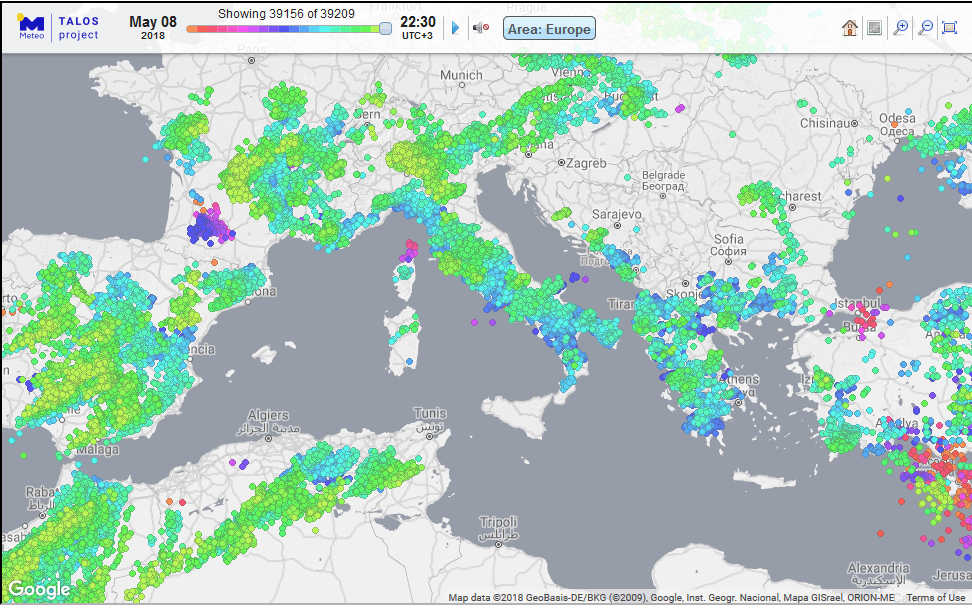The height and width of the screenshot is (616, 972).
Task: Zoom in with the magnifier plus icon
Action: point(901,28)
